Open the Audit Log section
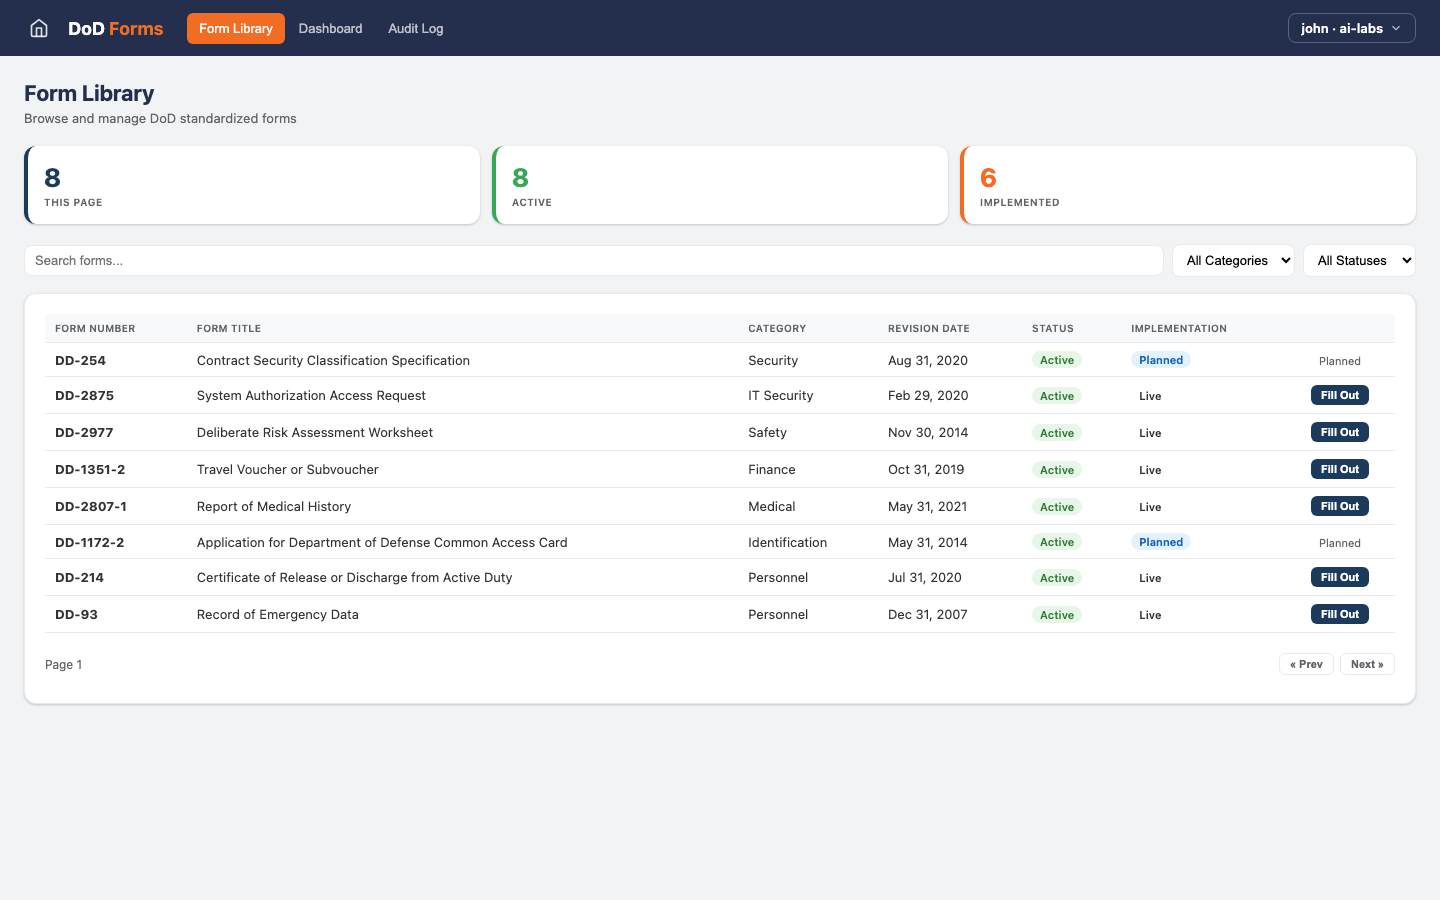1440x900 pixels. click(415, 28)
